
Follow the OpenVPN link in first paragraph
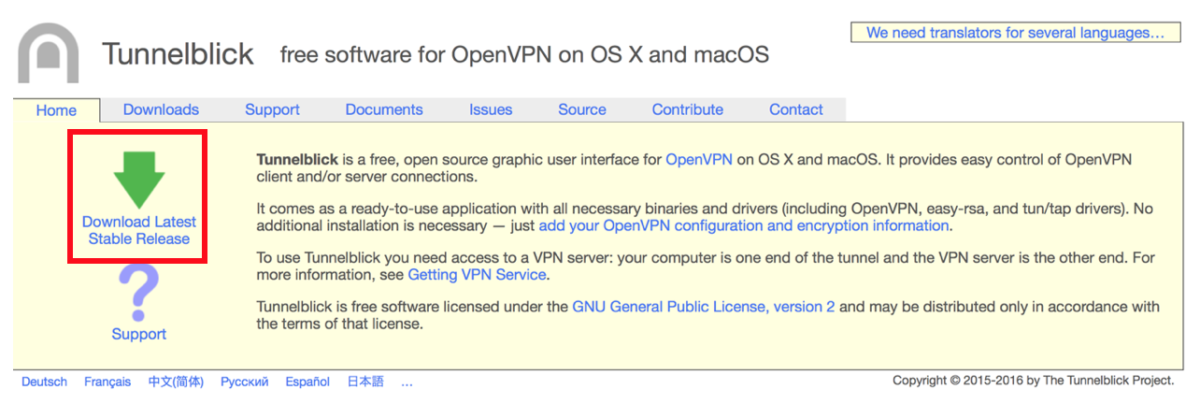tap(699, 159)
